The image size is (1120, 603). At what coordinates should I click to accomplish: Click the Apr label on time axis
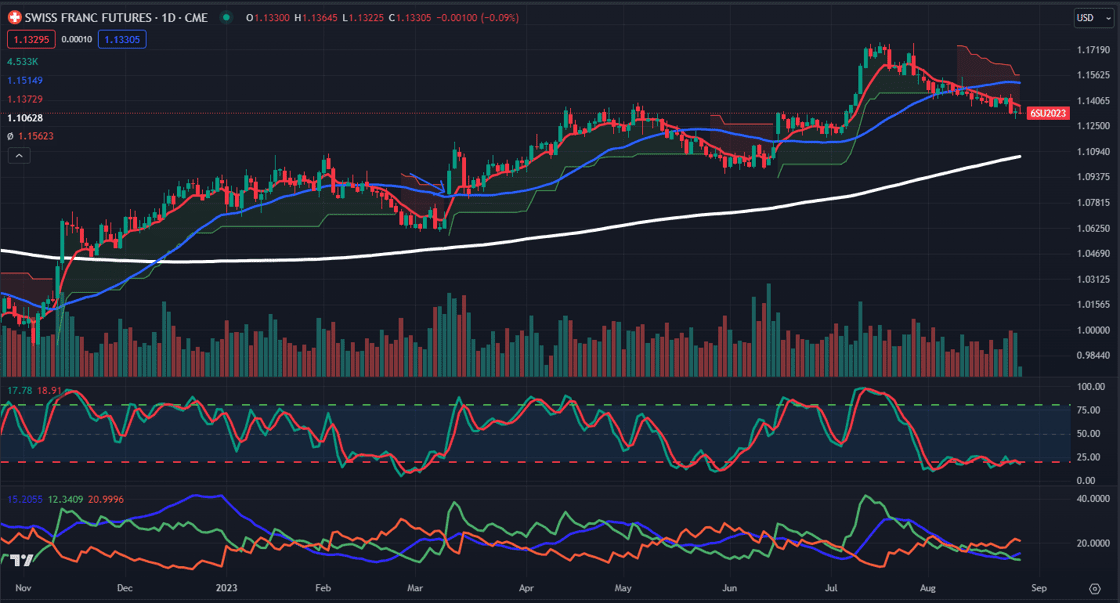coord(526,588)
